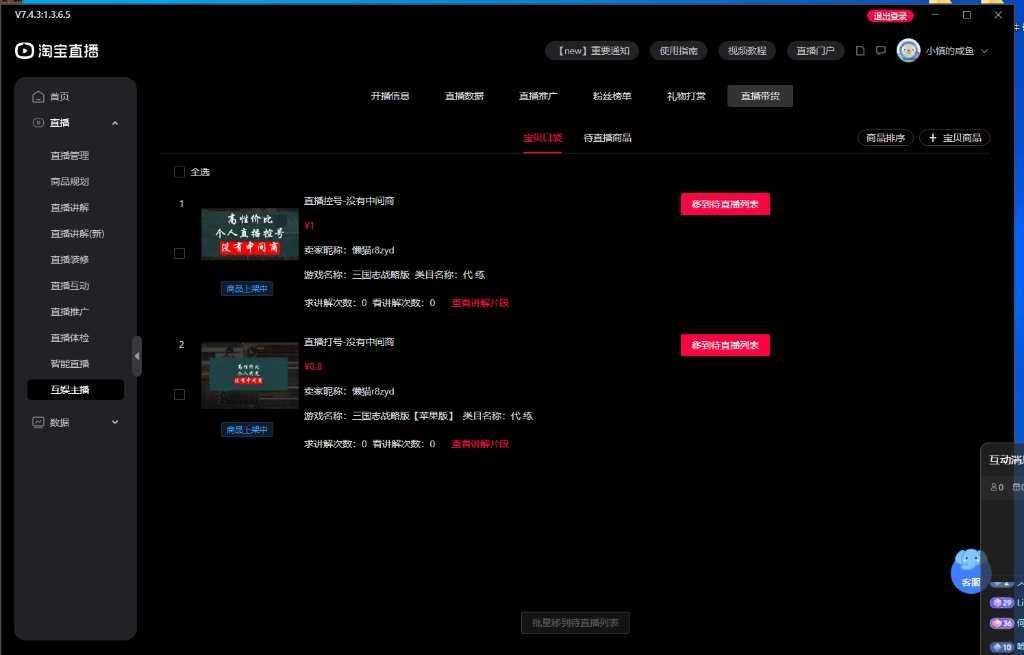
Task: Open 直播讲解(新) in the sidebar
Action: click(77, 234)
